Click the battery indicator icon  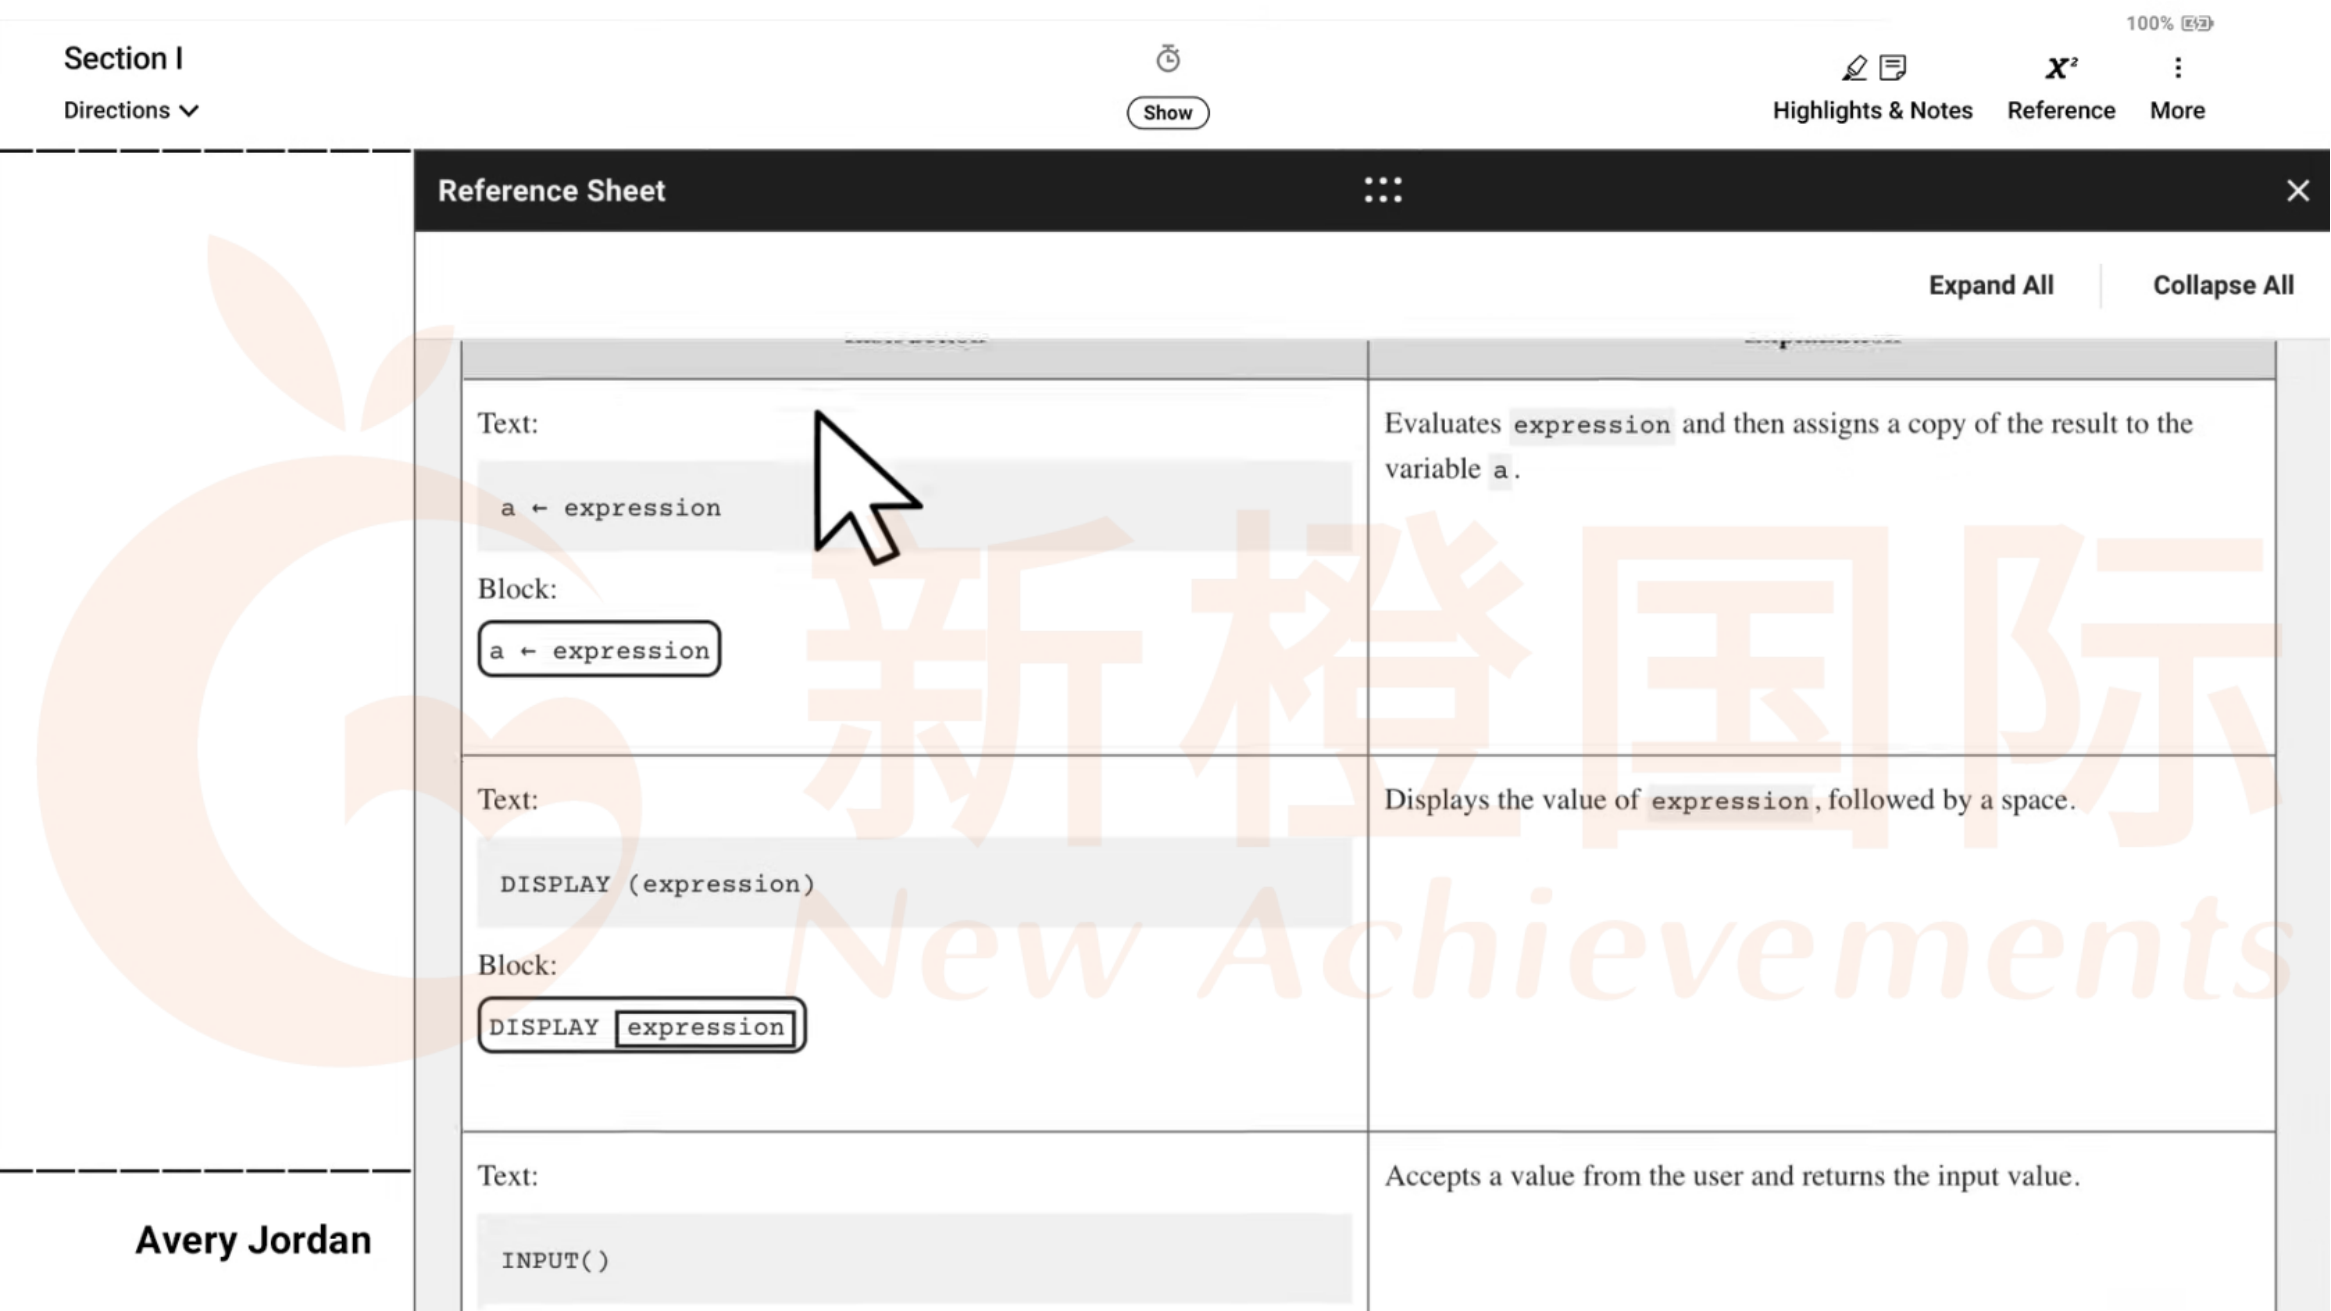point(2198,23)
